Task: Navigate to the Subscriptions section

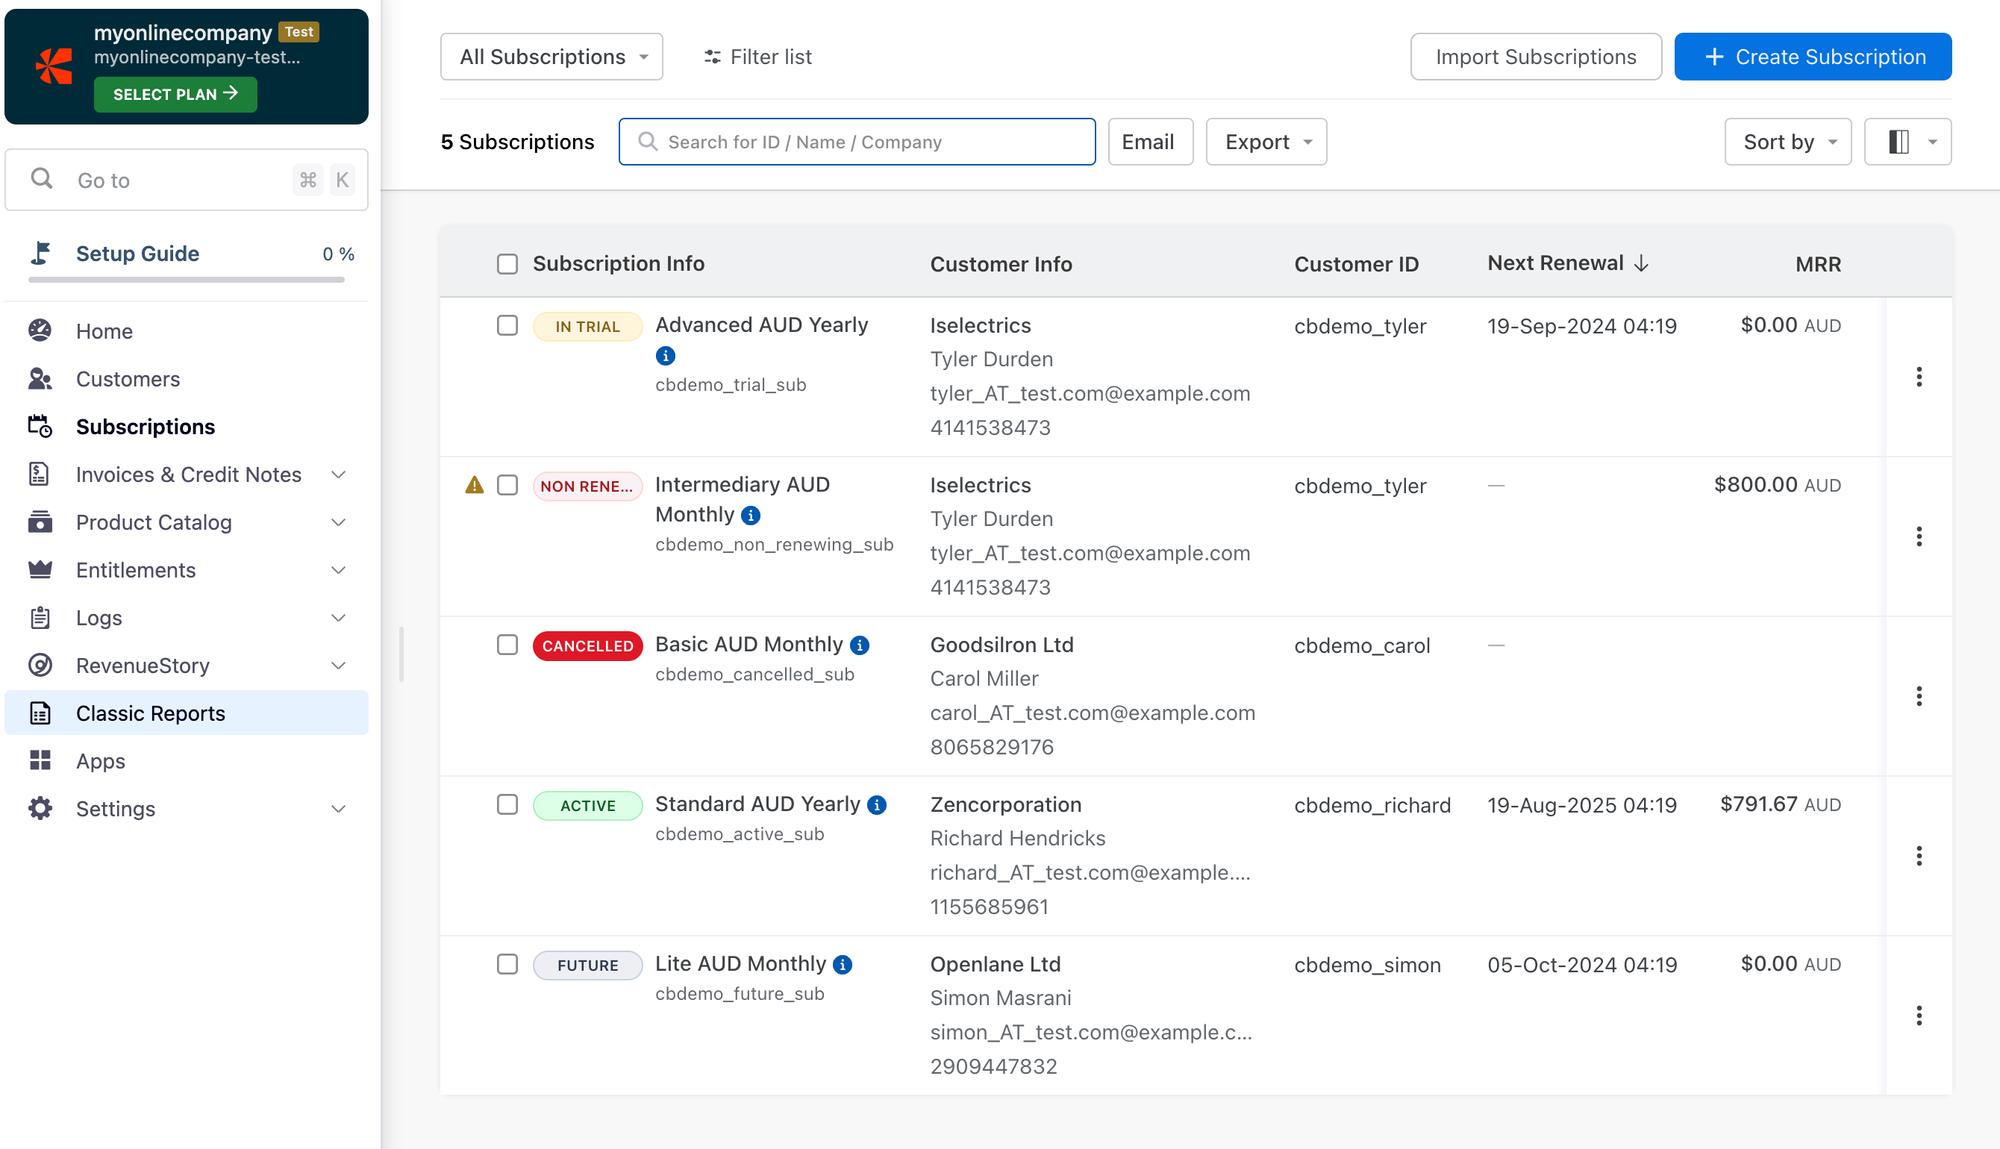Action: coord(145,427)
